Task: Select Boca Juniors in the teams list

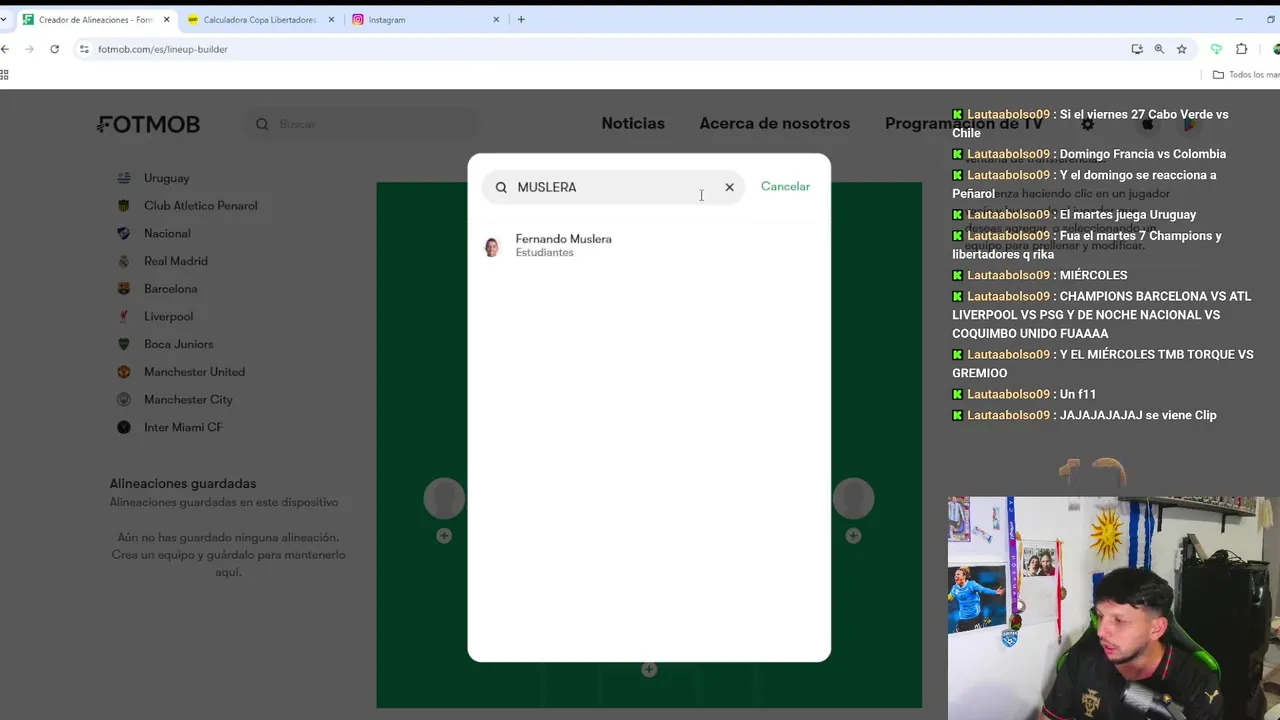Action: coord(178,344)
